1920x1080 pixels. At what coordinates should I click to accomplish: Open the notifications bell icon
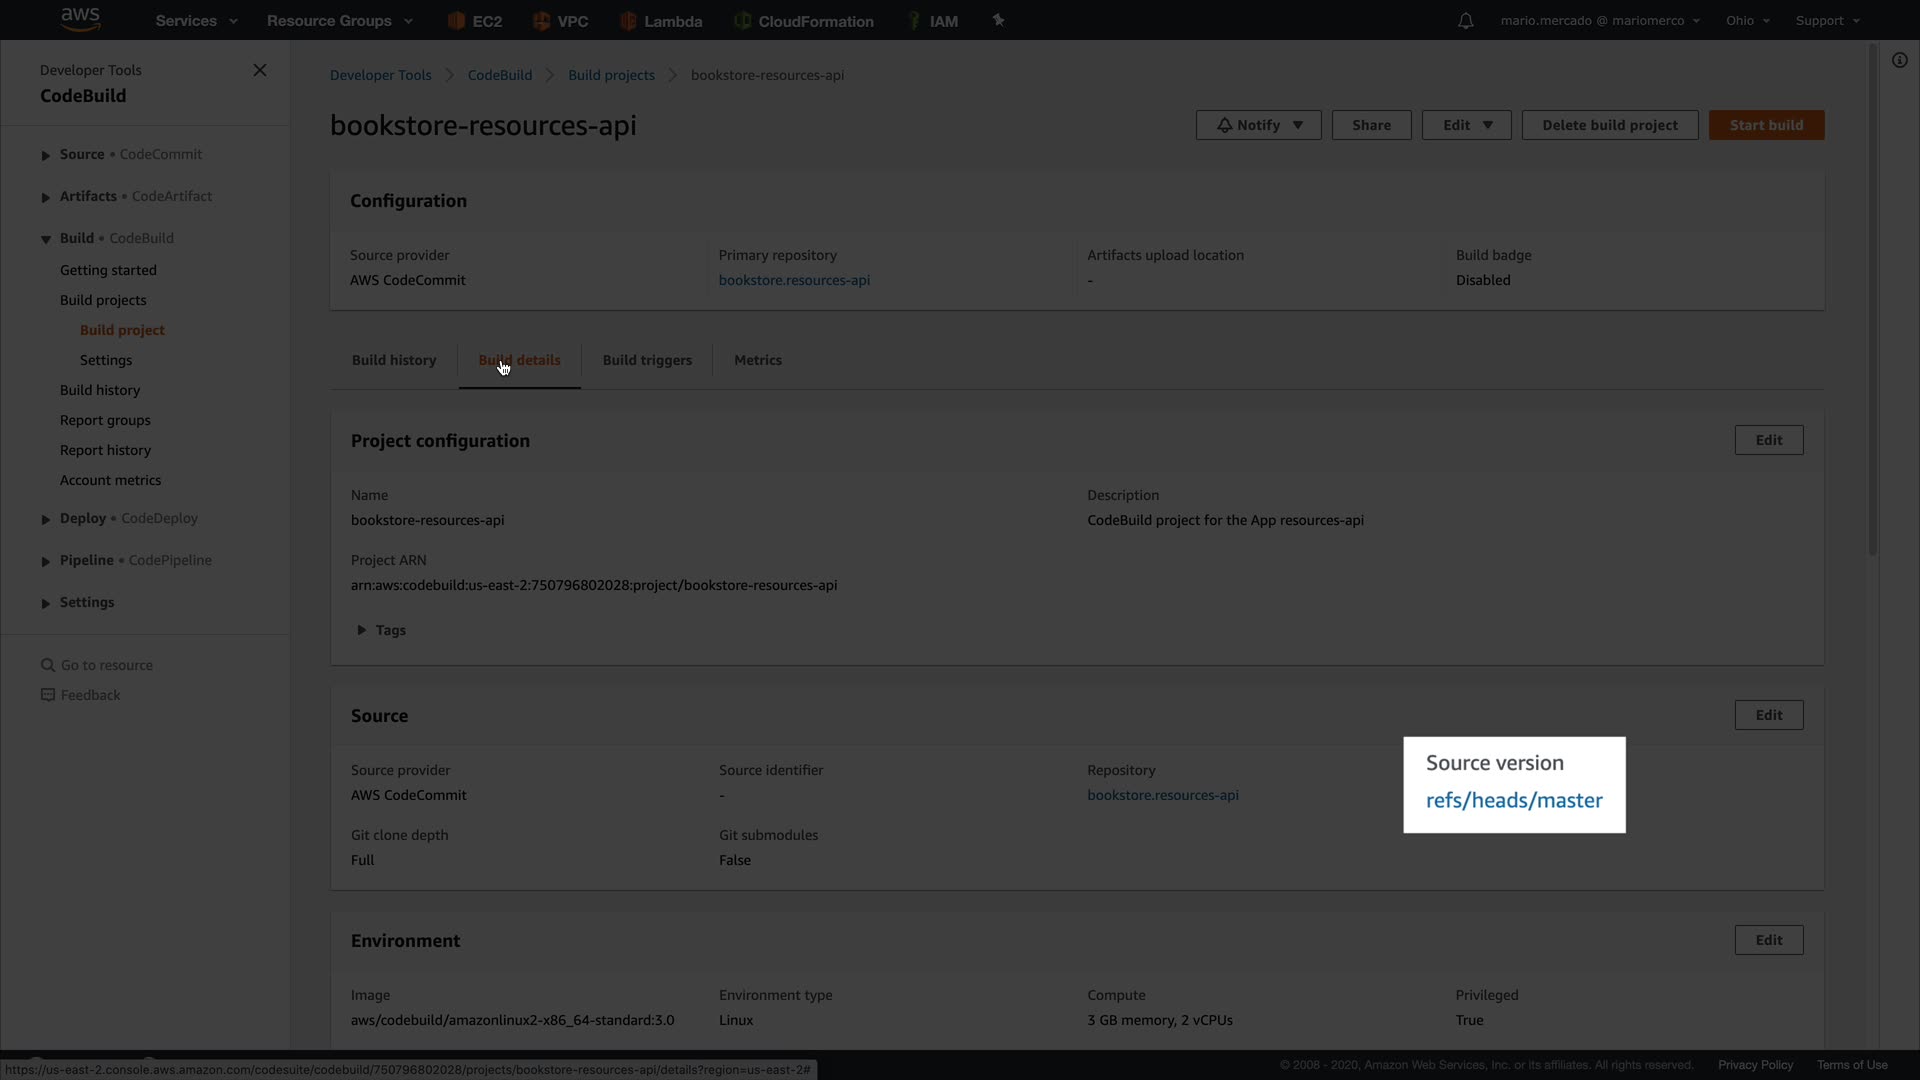pos(1465,21)
